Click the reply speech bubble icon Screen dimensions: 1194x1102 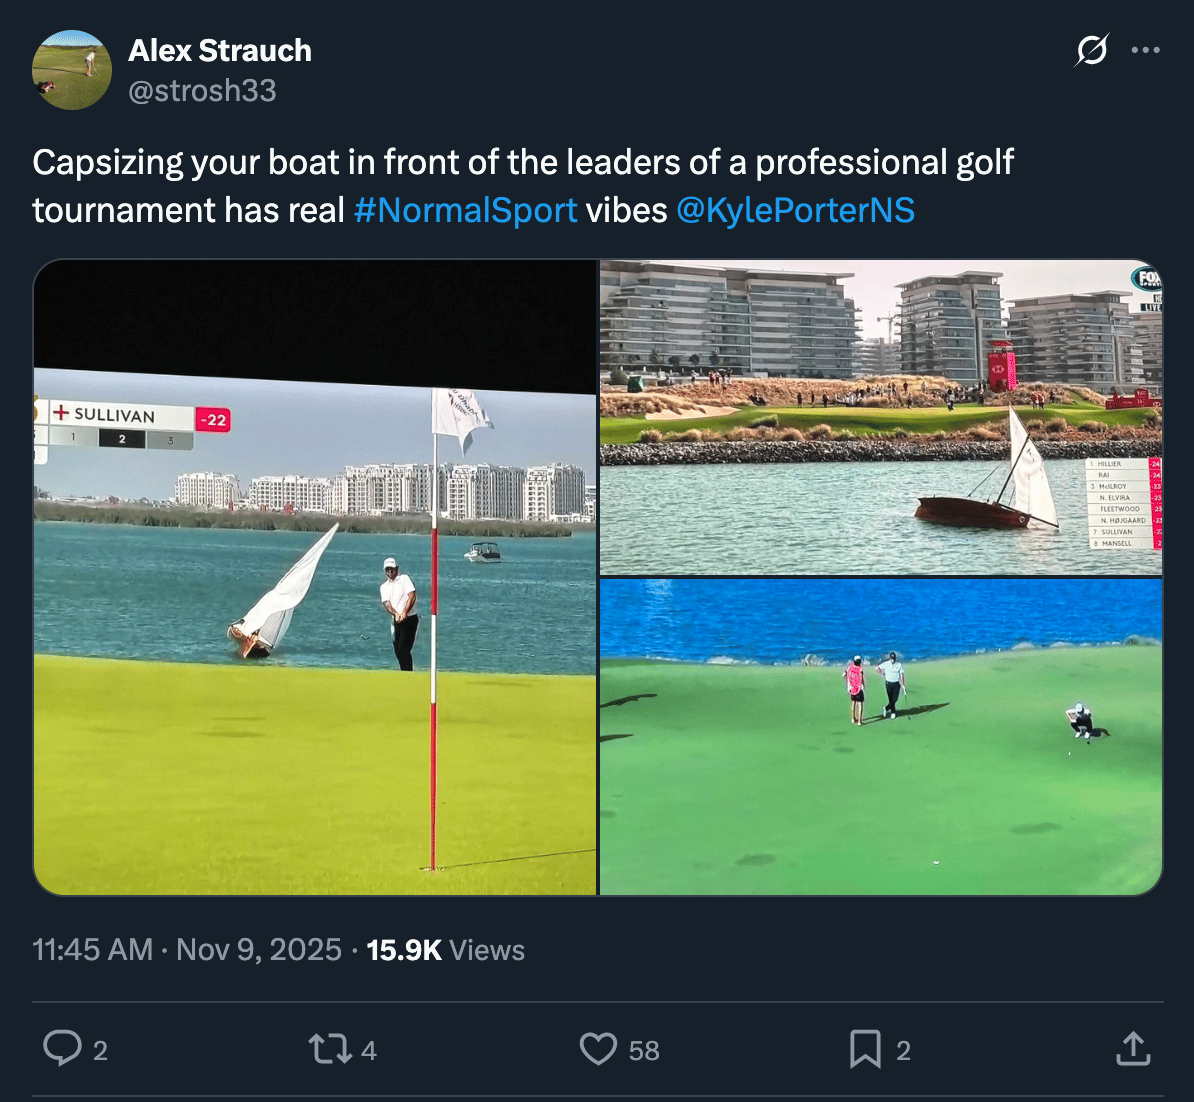[62, 1048]
